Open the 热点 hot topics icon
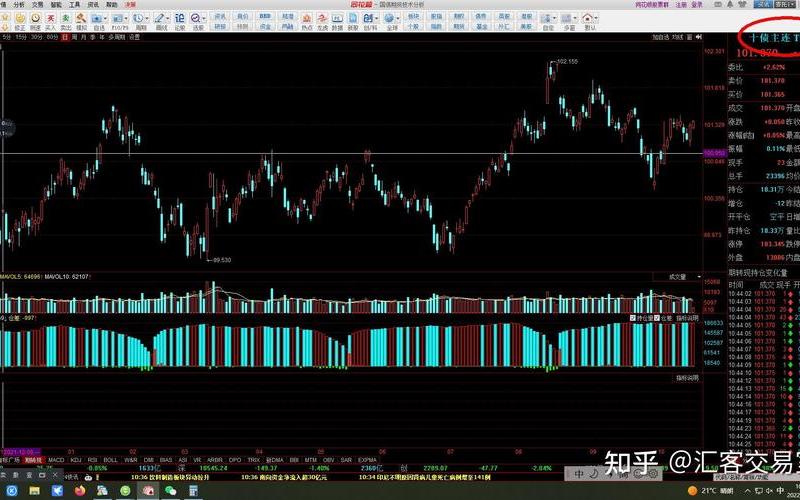800x500 pixels. coord(307,19)
